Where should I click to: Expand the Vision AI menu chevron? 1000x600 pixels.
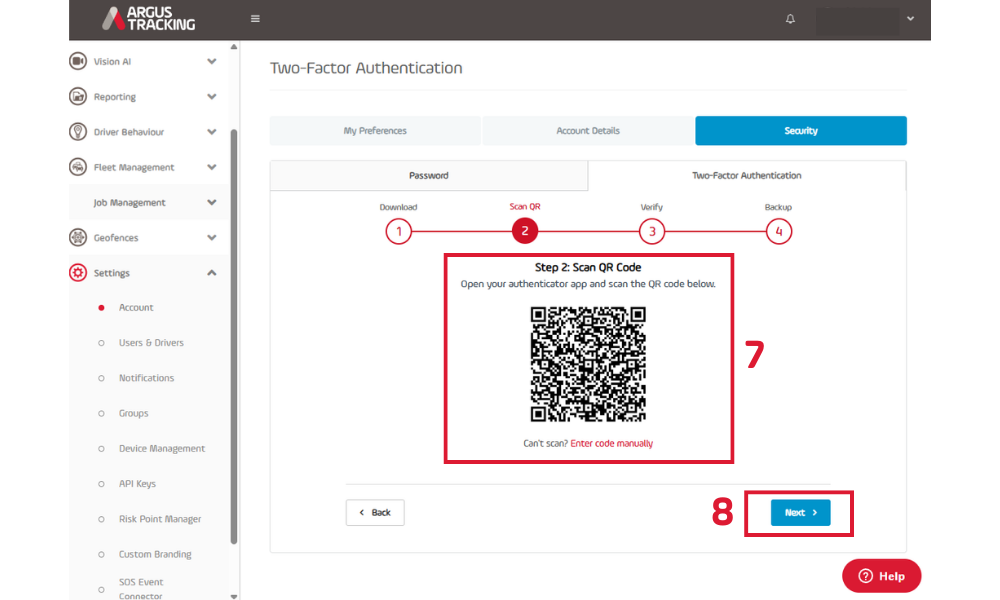coord(212,61)
